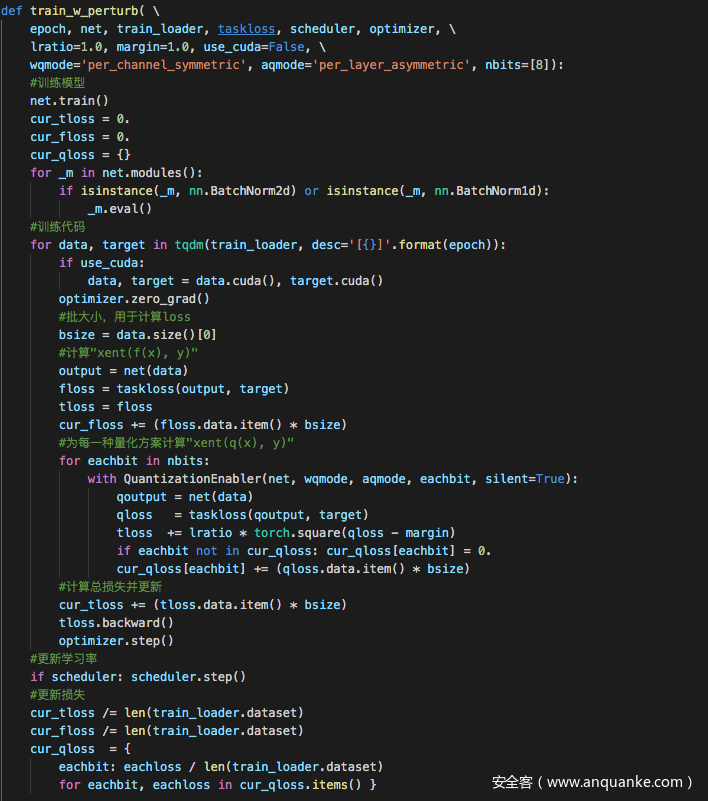Click the 'lratio=1.0, margin=1.0' parameter line

click(178, 47)
